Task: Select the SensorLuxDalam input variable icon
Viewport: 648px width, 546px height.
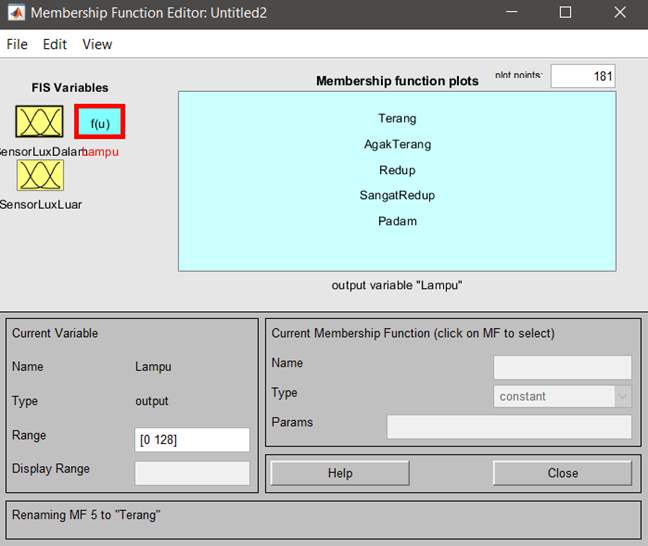Action: [x=39, y=122]
